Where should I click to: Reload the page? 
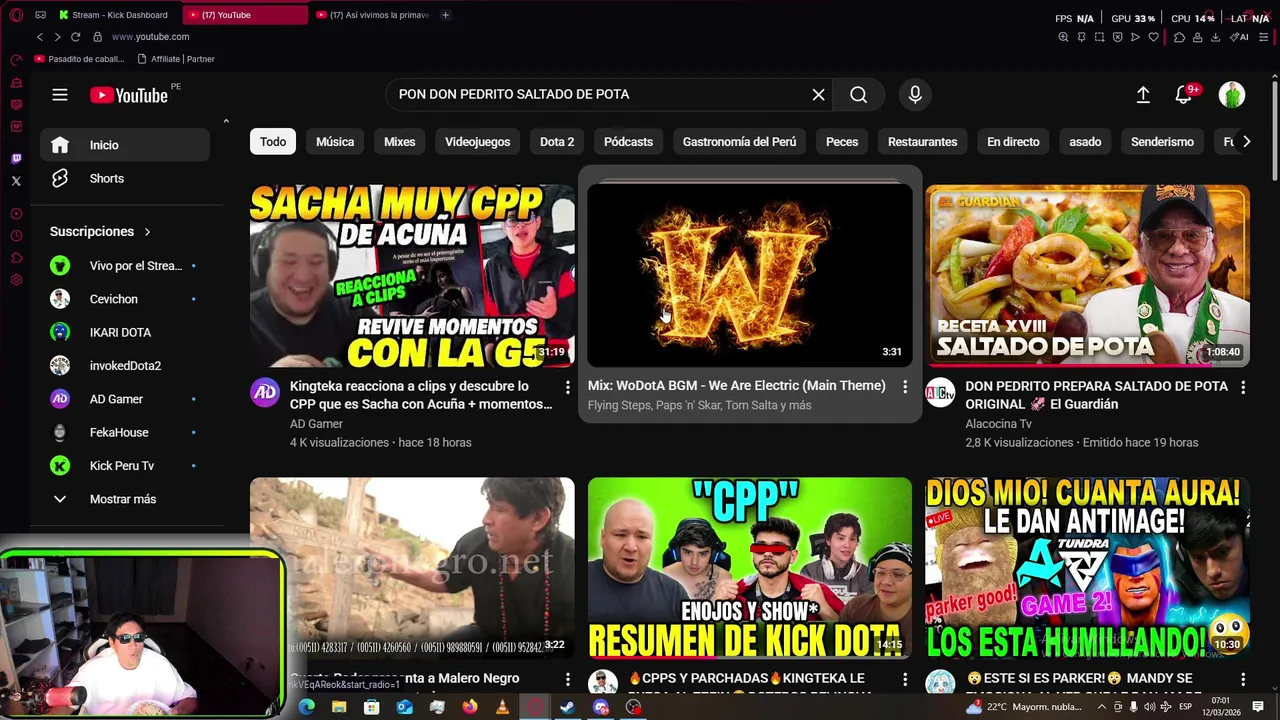coord(75,37)
